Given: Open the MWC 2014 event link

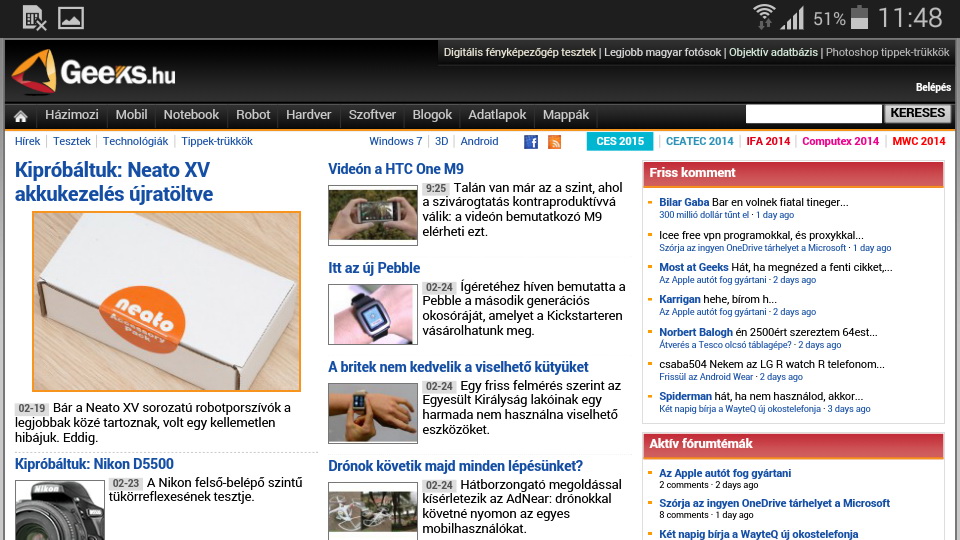Looking at the screenshot, I should click(918, 141).
